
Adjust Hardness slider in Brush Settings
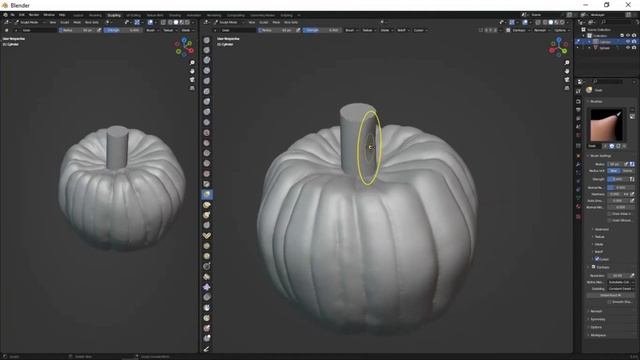(x=618, y=194)
